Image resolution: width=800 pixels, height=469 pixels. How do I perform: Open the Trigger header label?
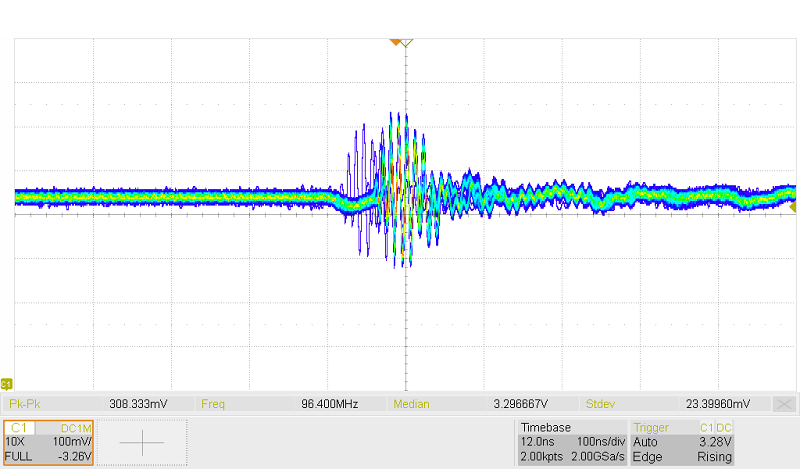653,427
